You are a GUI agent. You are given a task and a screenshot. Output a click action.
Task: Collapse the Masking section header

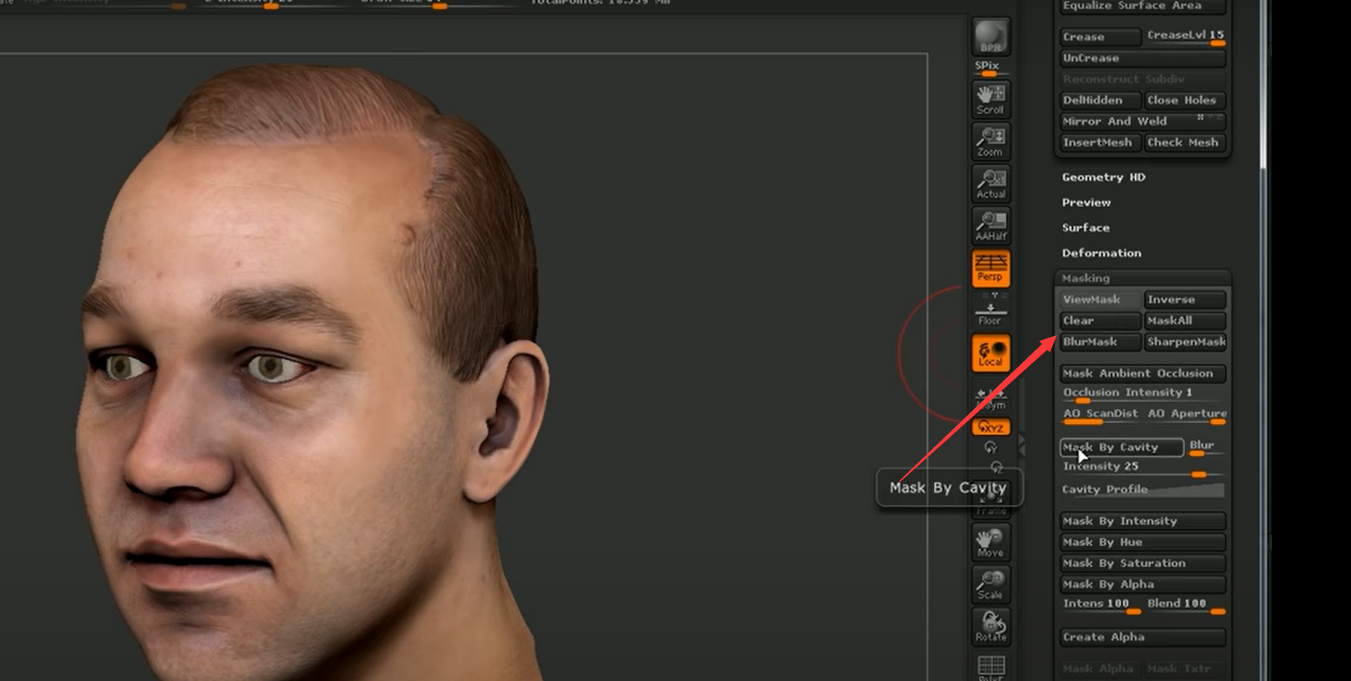[x=1142, y=278]
